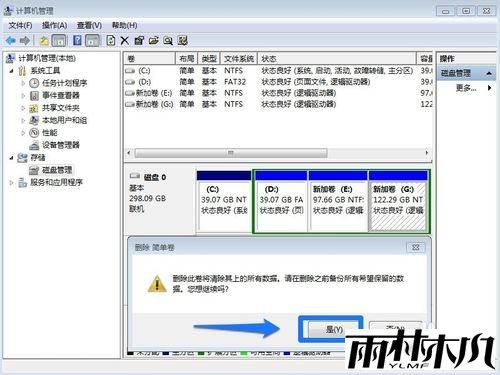This screenshot has width=500, height=375.
Task: Select 磁盘管理 in the tree
Action: click(x=57, y=170)
